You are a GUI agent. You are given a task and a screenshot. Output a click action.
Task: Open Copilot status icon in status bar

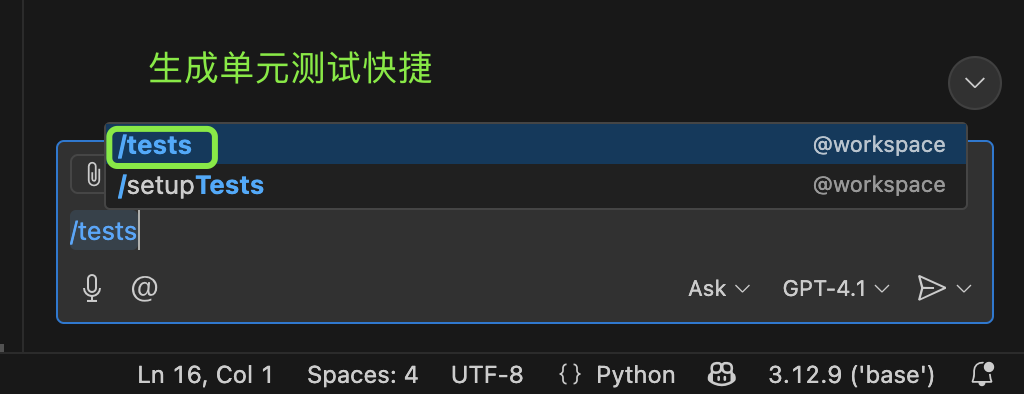722,374
